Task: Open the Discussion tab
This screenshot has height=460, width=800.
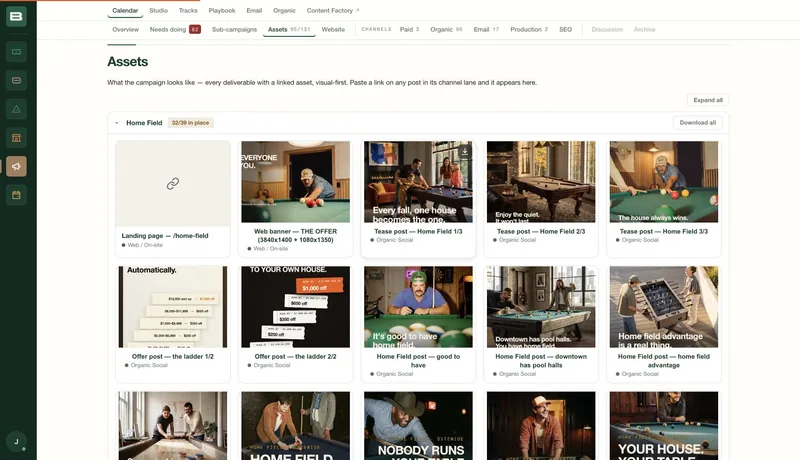Action: (607, 30)
